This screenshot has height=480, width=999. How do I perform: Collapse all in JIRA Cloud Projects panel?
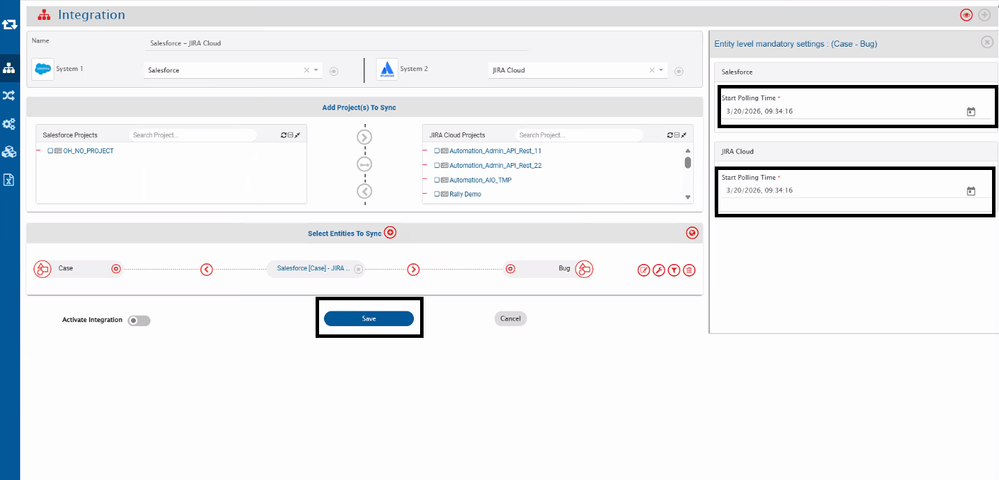click(677, 135)
